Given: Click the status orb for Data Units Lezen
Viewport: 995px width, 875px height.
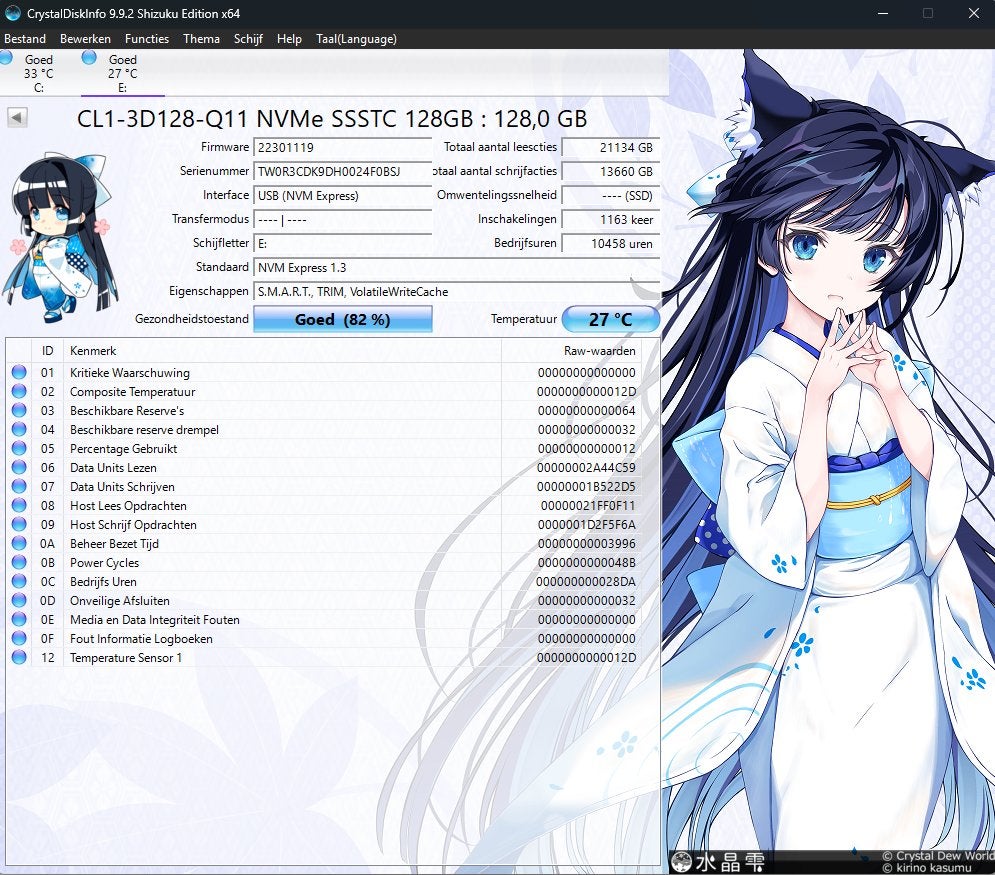Looking at the screenshot, I should [x=19, y=468].
